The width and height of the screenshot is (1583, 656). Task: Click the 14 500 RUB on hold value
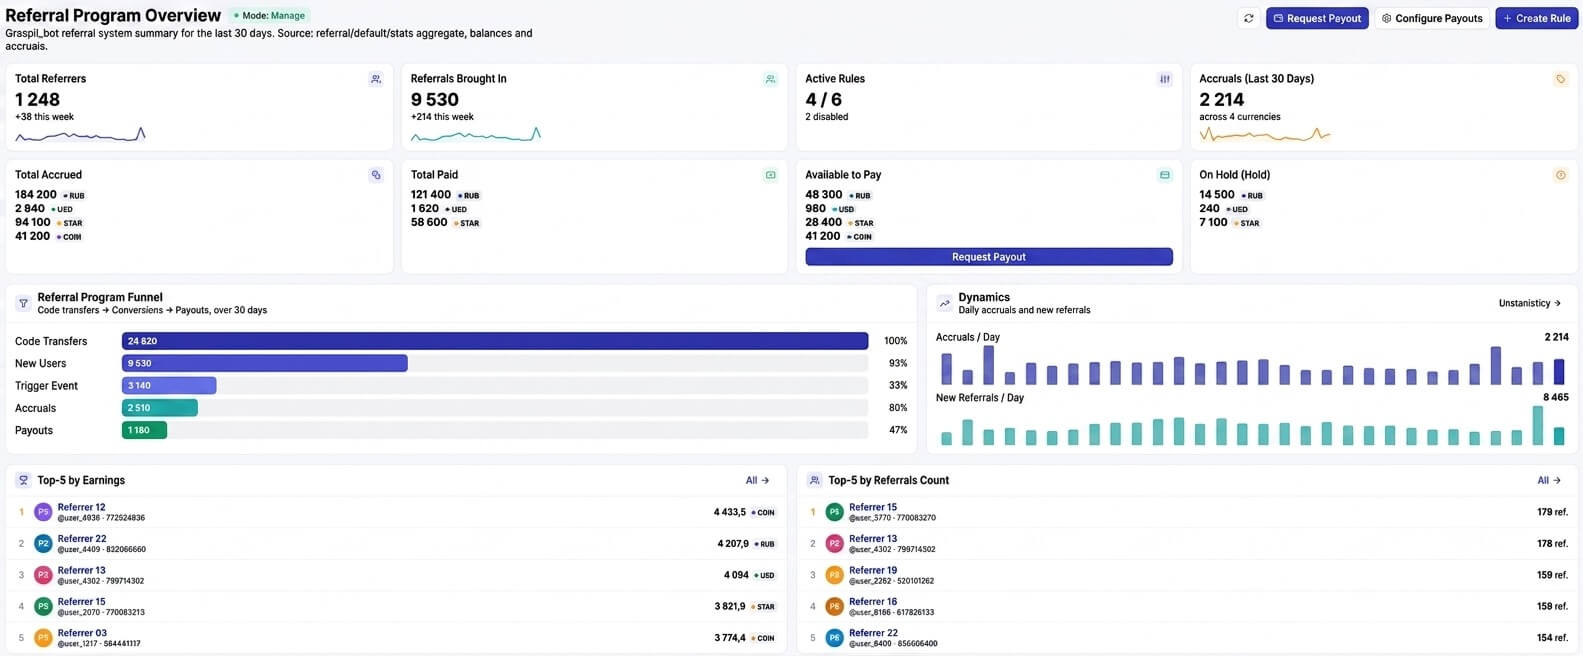coord(1231,195)
